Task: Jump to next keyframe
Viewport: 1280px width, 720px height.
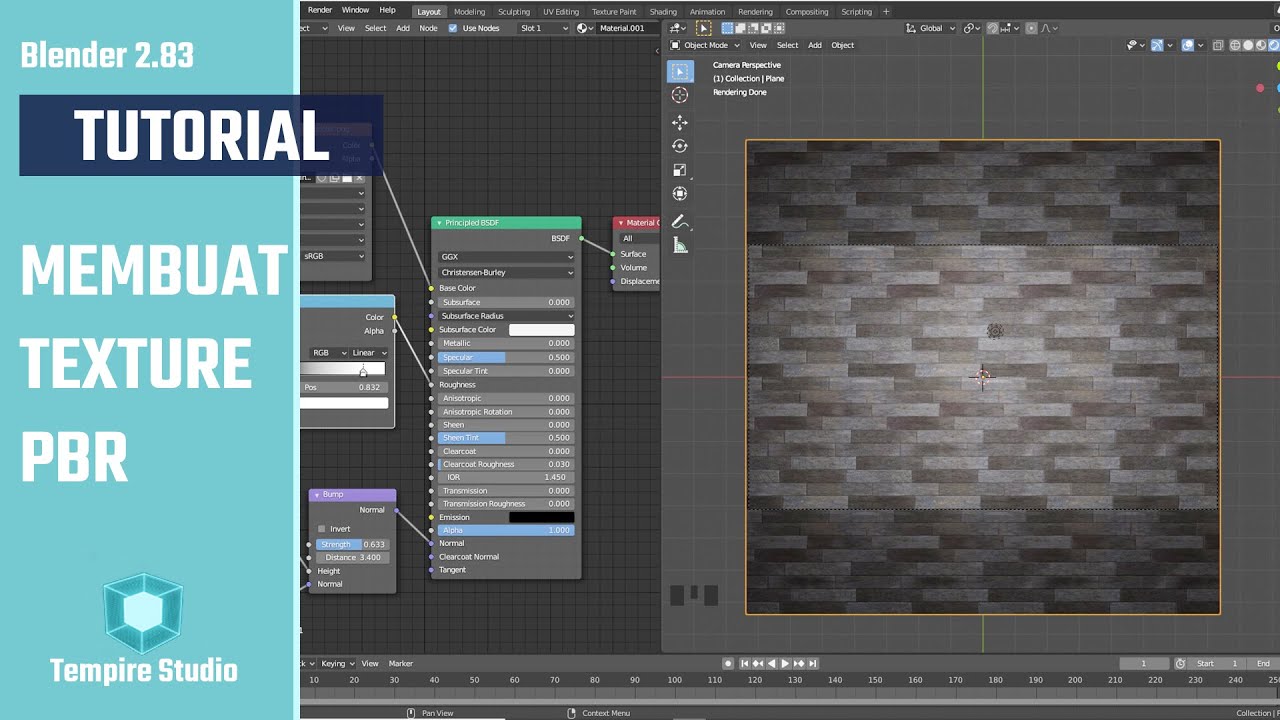Action: pyautogui.click(x=799, y=663)
